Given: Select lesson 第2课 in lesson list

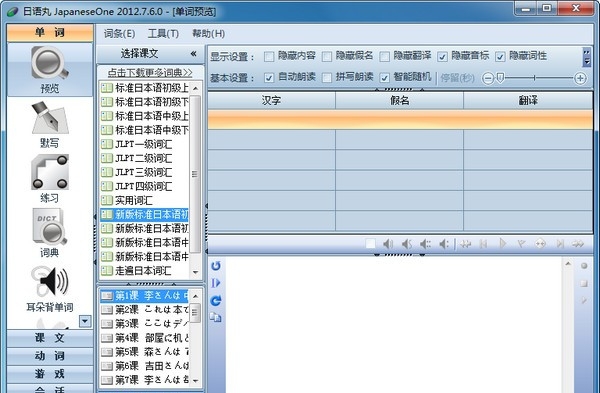Looking at the screenshot, I should point(144,310).
